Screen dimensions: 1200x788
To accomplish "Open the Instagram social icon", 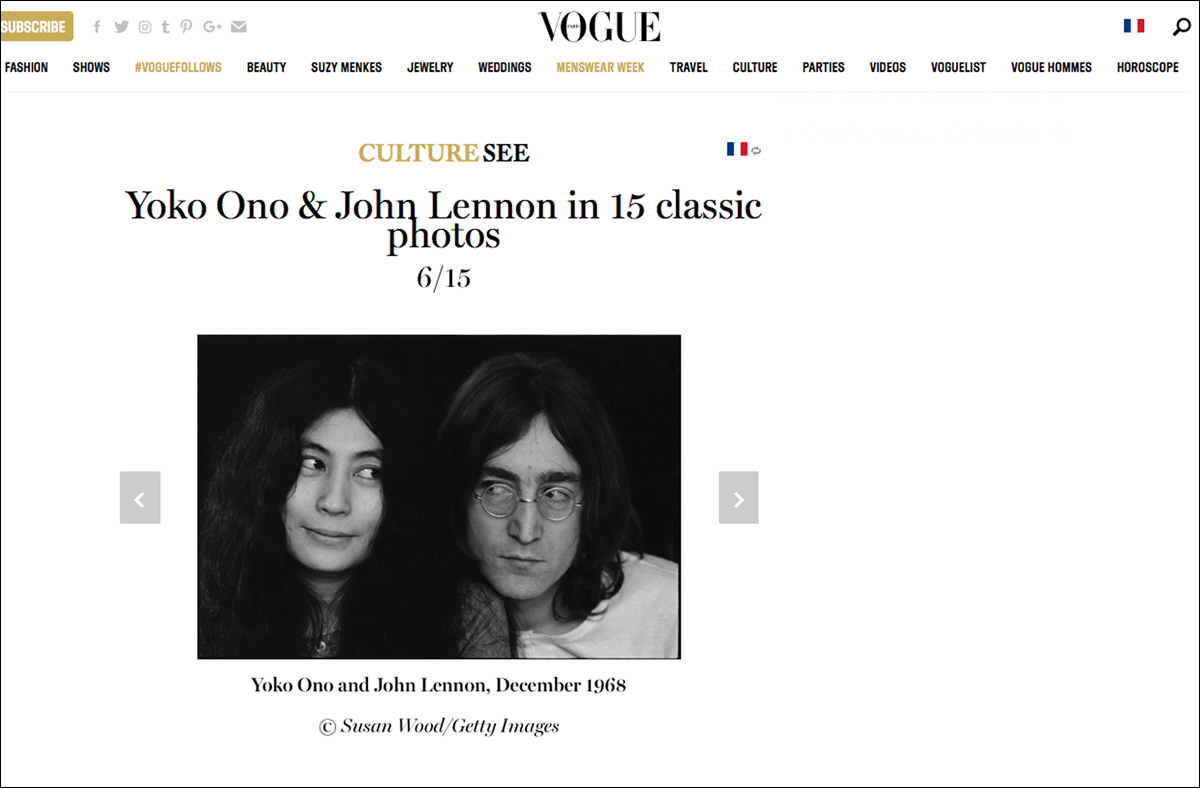I will click(145, 27).
